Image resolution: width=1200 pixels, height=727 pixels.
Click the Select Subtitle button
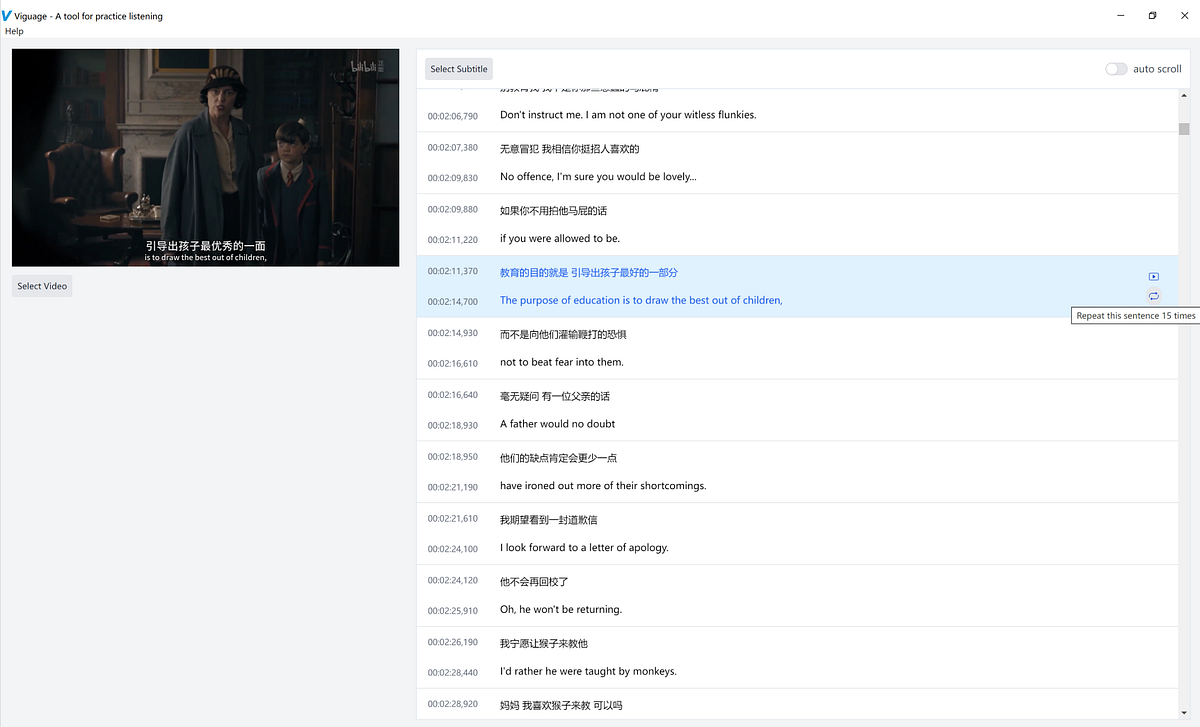tap(458, 68)
